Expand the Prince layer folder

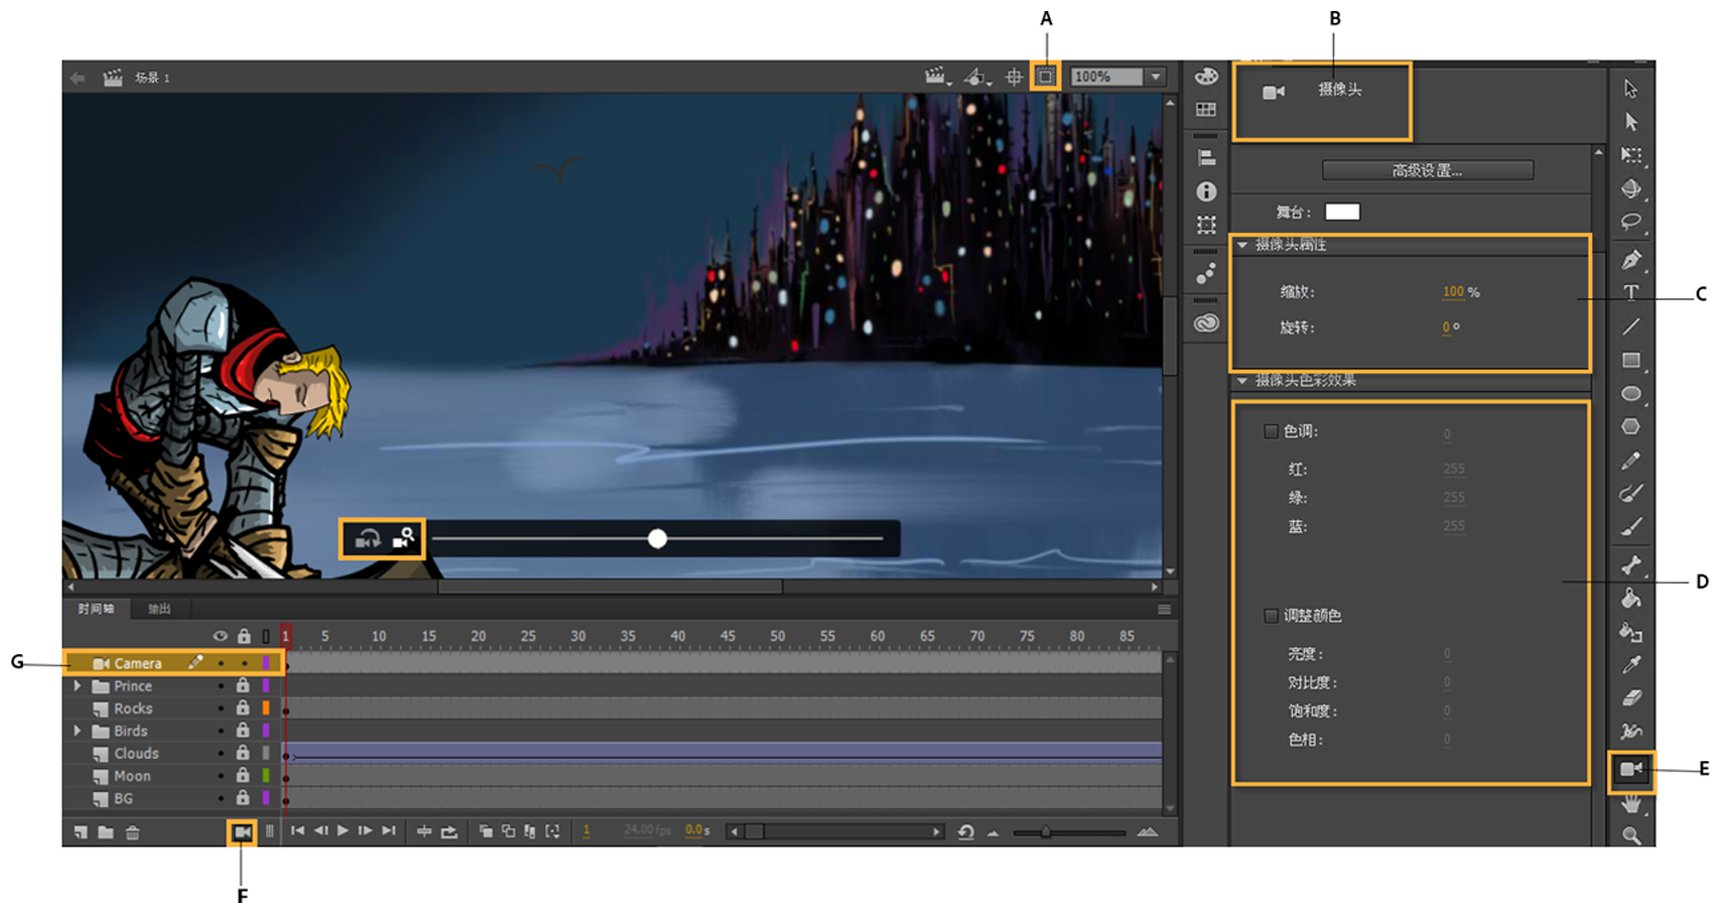pos(77,686)
